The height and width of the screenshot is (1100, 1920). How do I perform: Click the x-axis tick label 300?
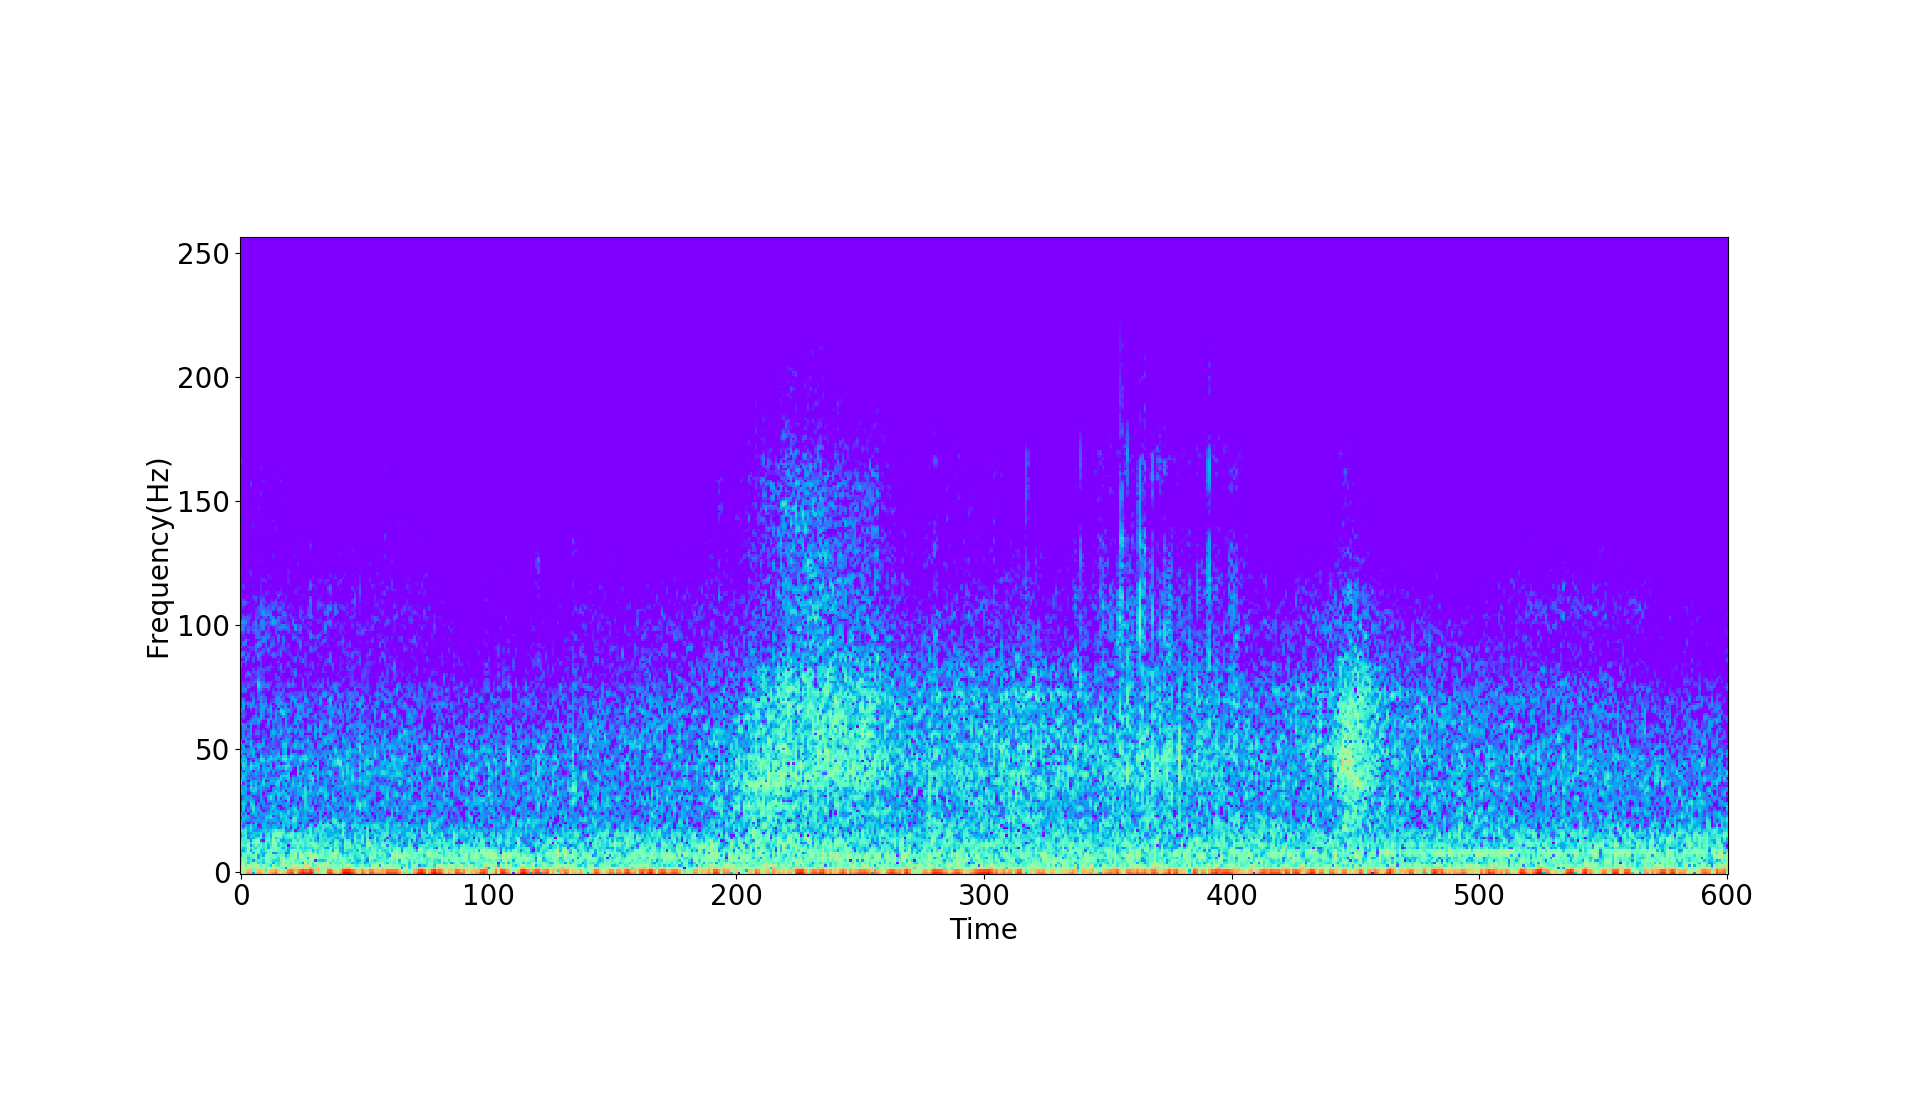[x=984, y=895]
